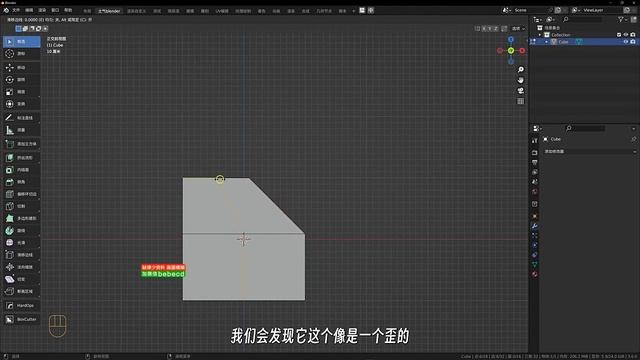
Task: Select the Extrude Region tool
Action: pyautogui.click(x=22, y=158)
